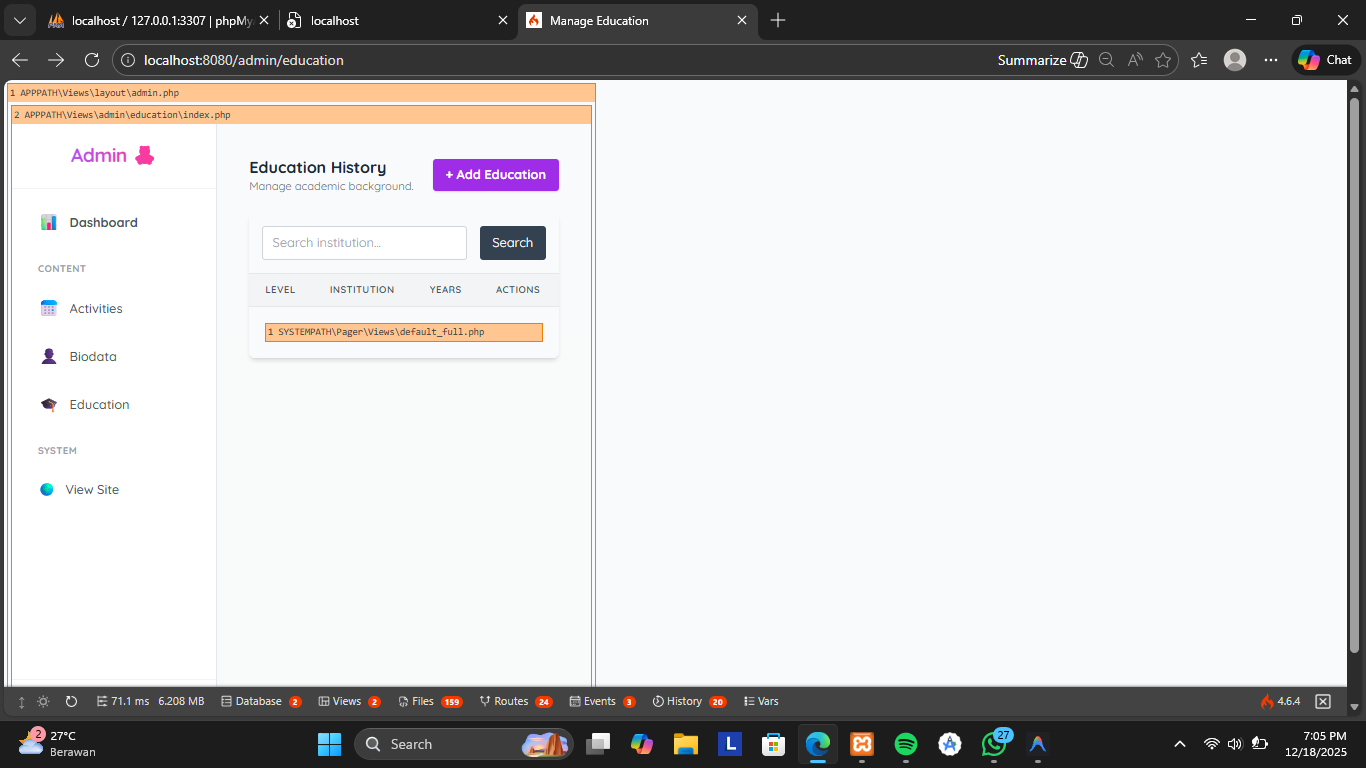Open the Database tab in debug toolbar
Image resolution: width=1366 pixels, height=768 pixels.
click(260, 701)
